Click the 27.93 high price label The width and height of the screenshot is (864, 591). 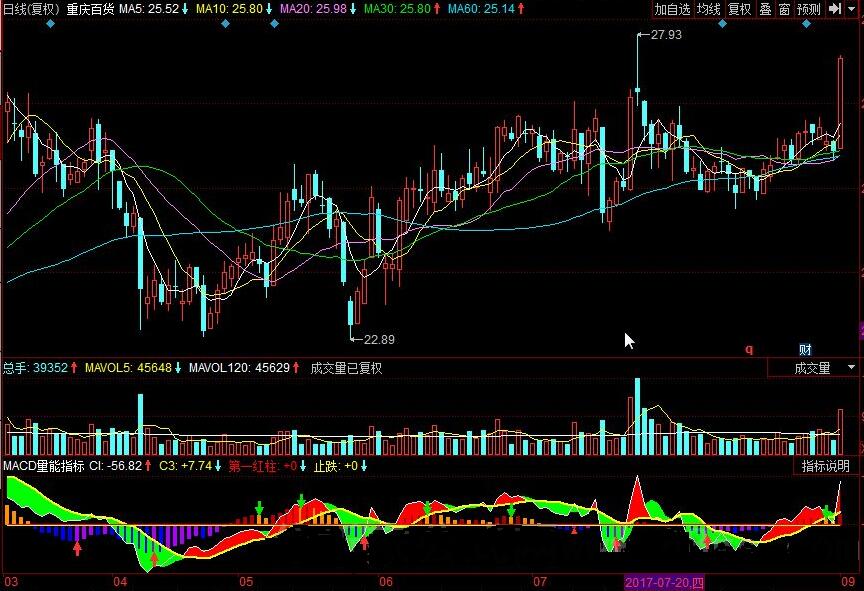point(664,35)
